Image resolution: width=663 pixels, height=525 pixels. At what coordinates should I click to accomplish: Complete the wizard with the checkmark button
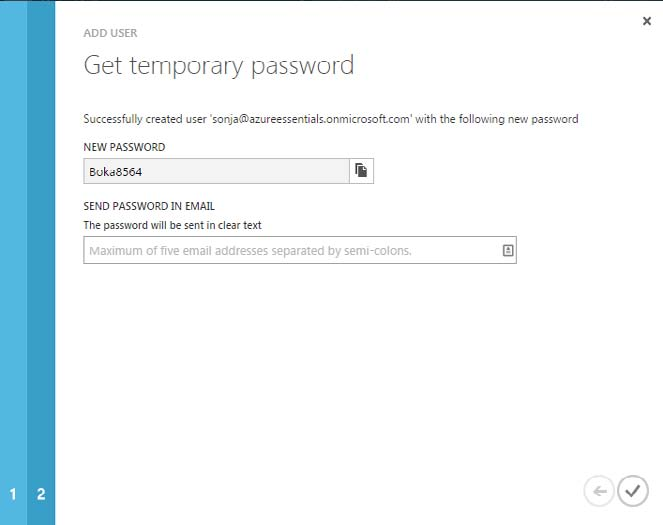(632, 491)
